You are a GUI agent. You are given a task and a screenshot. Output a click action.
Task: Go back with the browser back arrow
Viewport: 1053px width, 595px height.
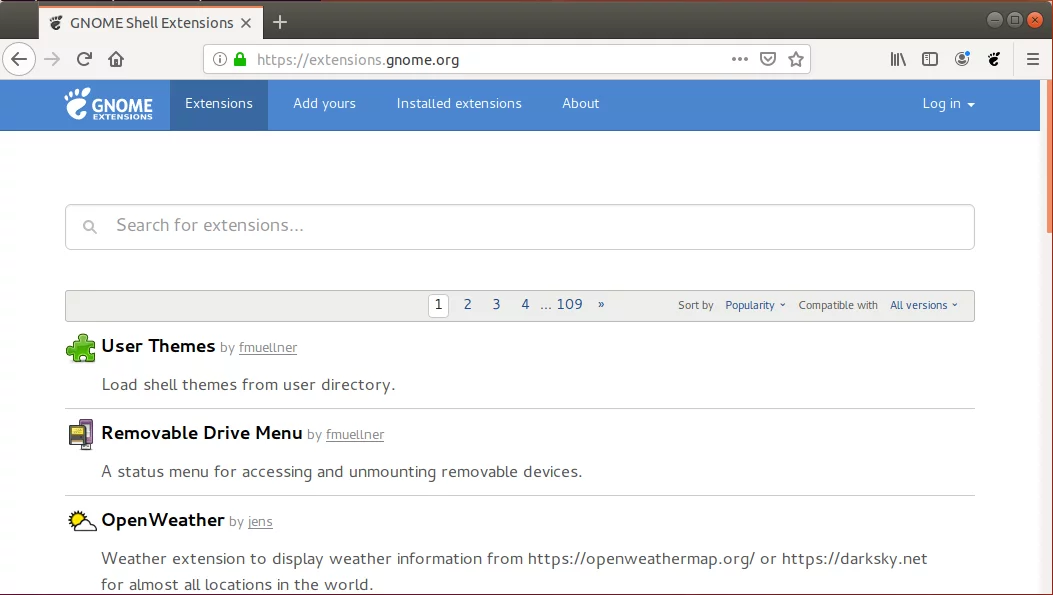tap(19, 59)
